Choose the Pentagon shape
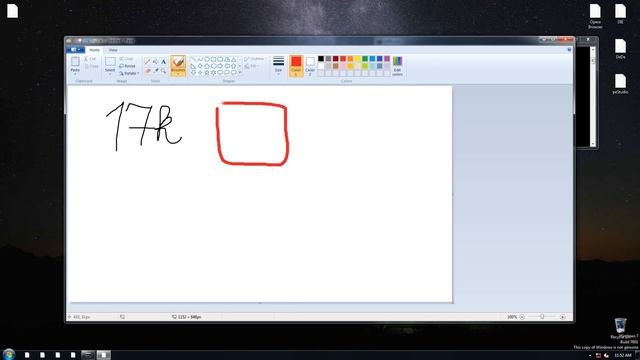Viewport: 640px width, 360px height. [207, 66]
